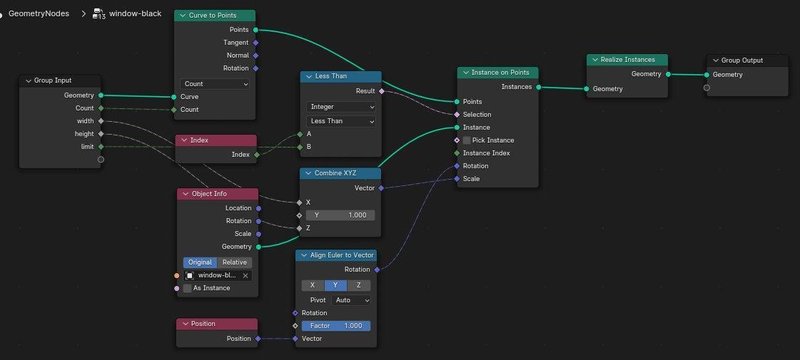
Task: Clear the window-bl... object field with X
Action: coord(245,275)
